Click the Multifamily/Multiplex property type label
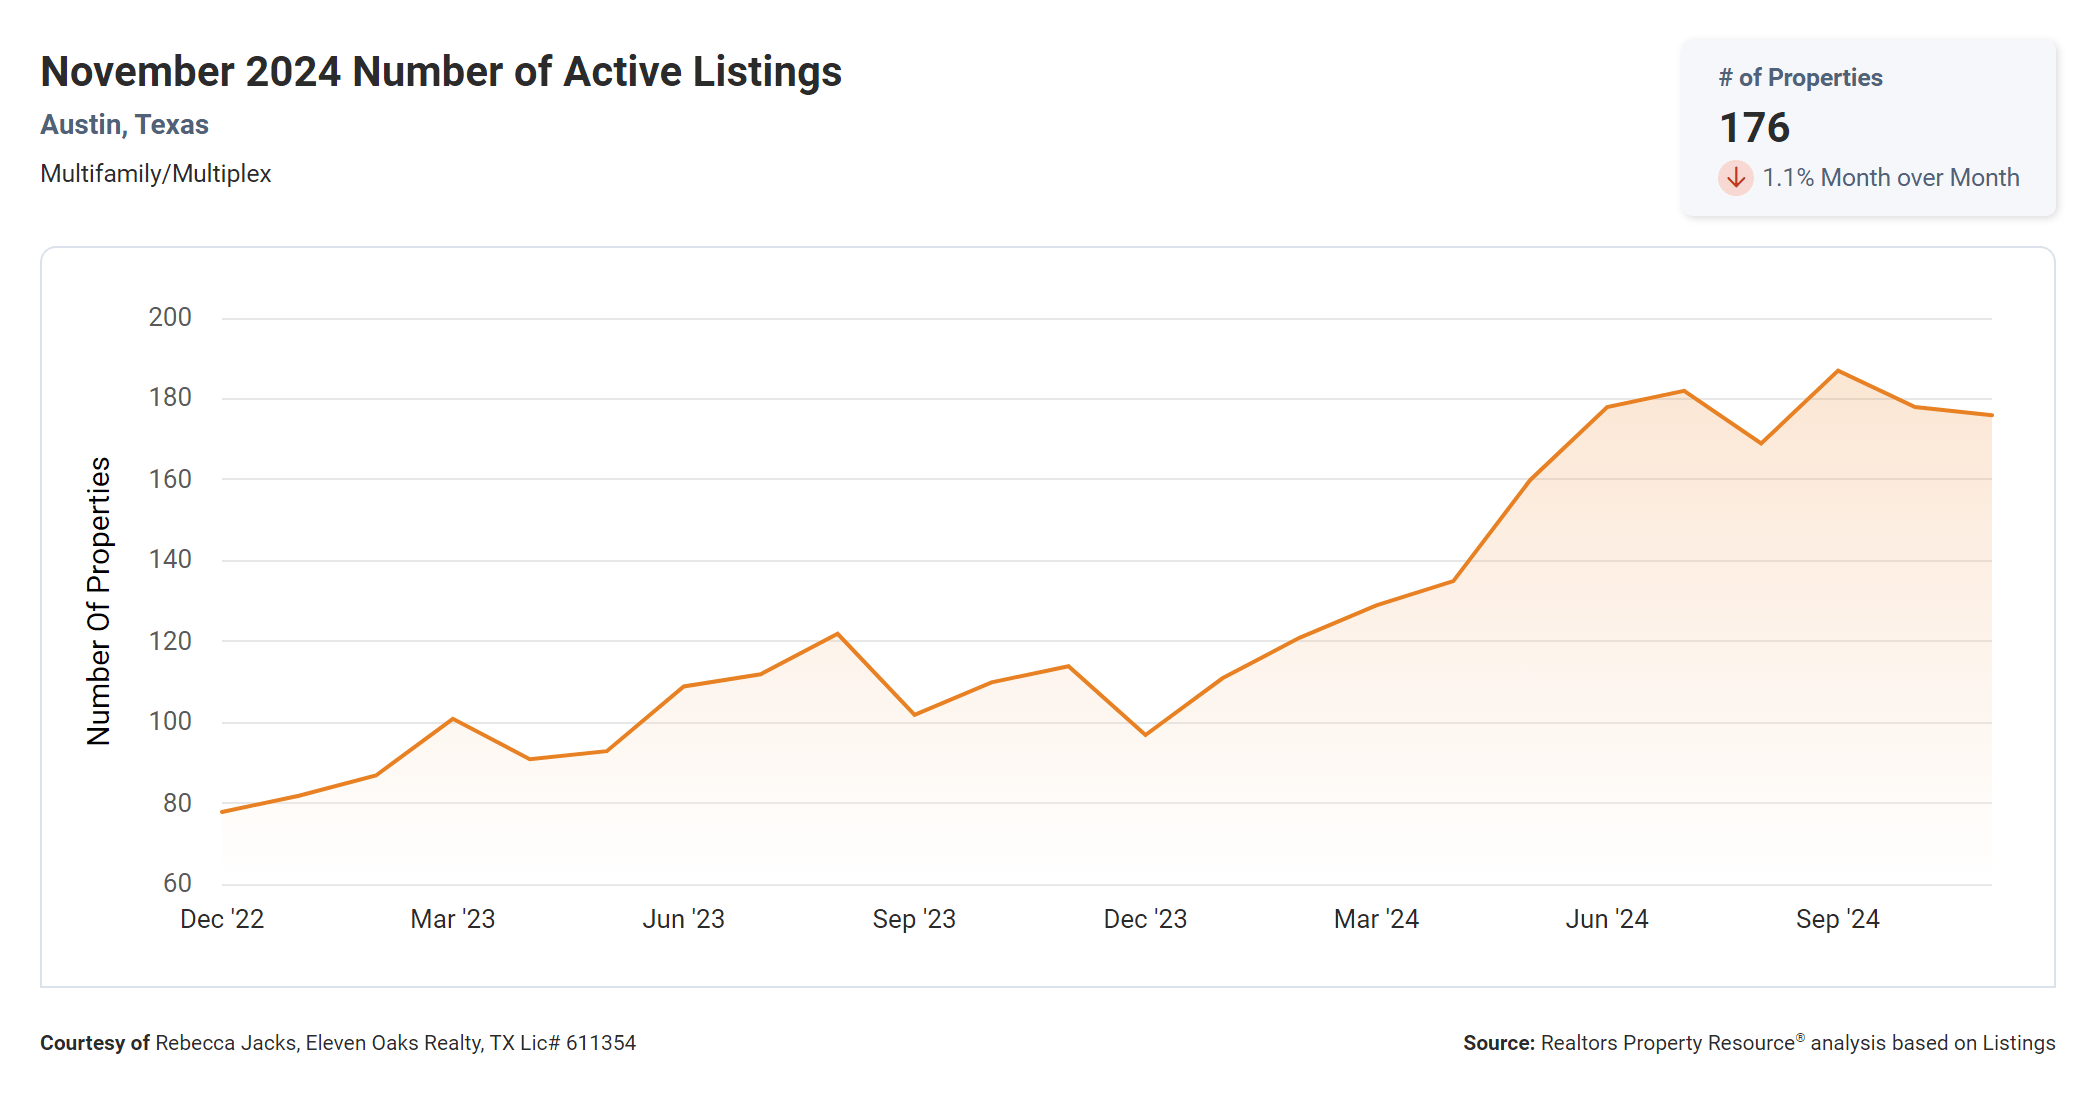This screenshot has height=1100, width=2096. click(155, 174)
